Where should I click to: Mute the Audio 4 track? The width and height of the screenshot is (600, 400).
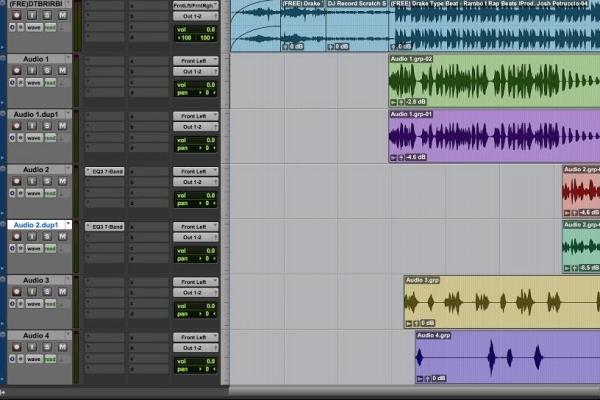click(62, 347)
